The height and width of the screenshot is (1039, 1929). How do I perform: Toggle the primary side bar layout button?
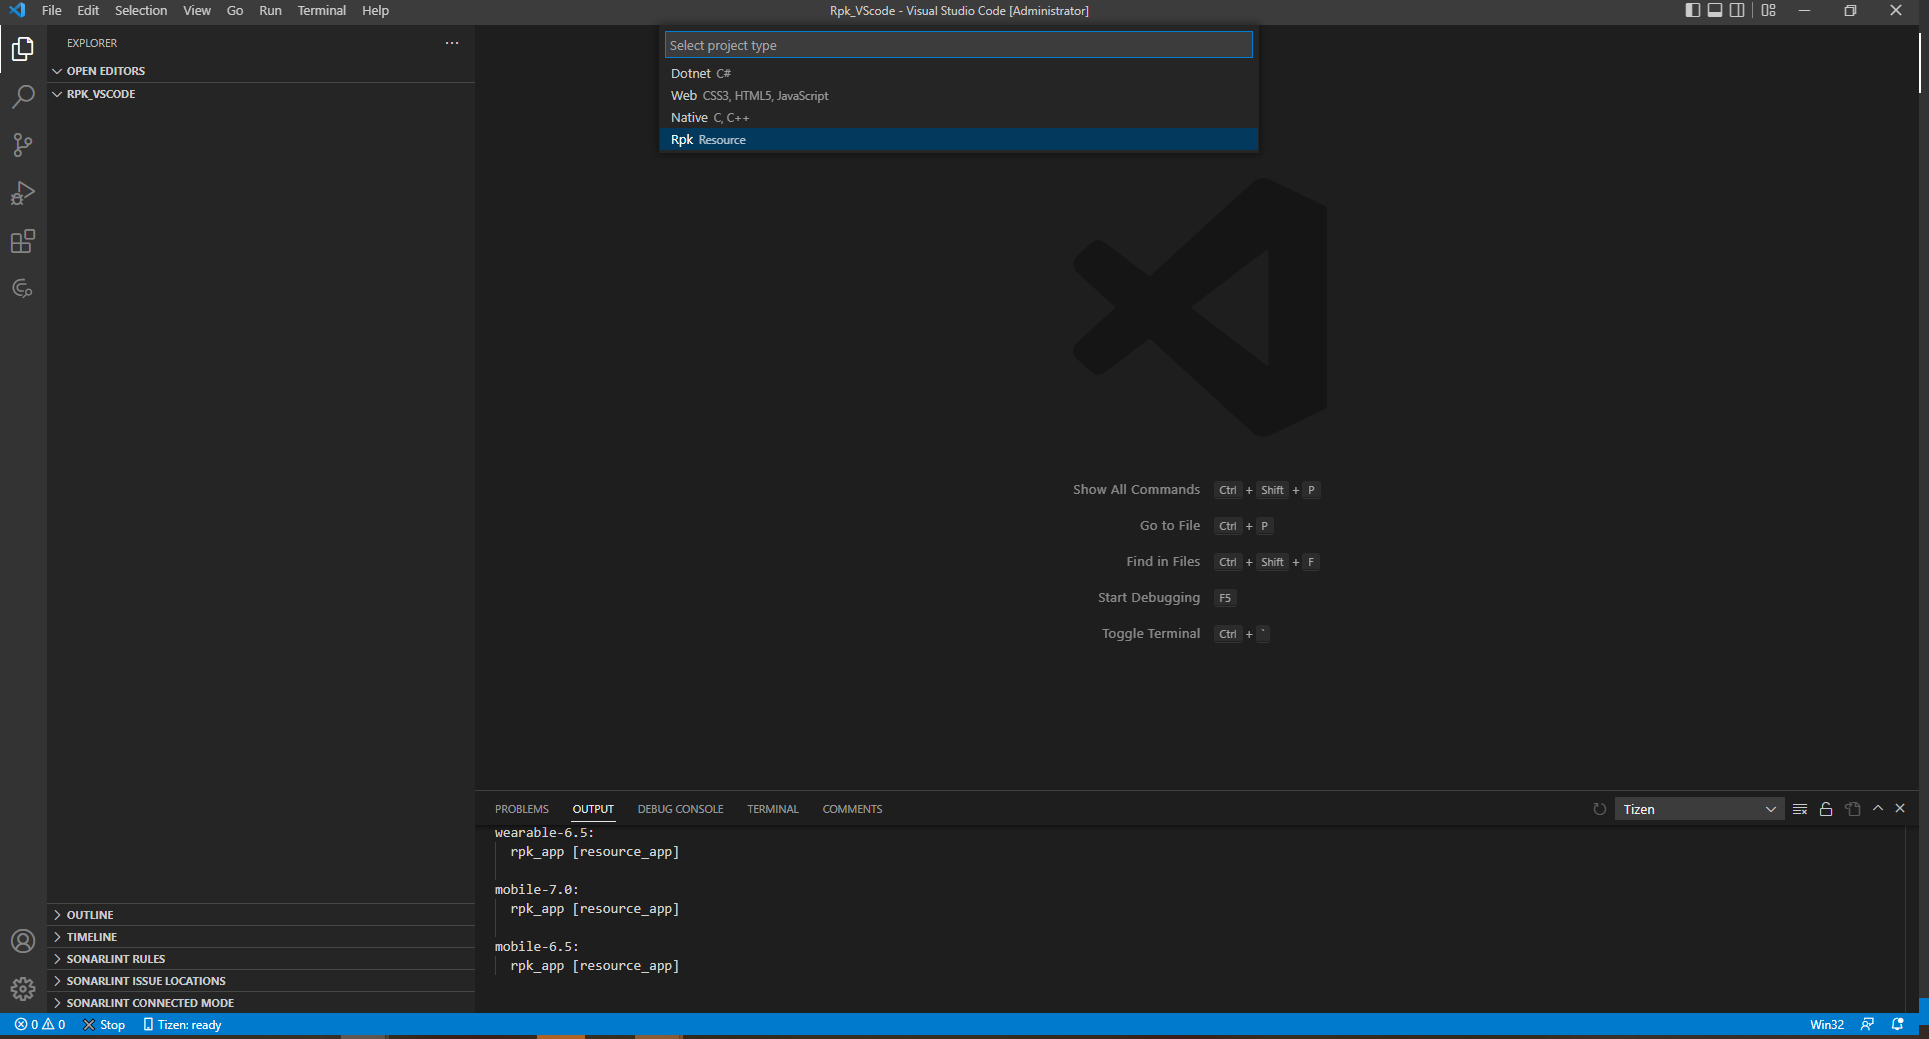1692,10
